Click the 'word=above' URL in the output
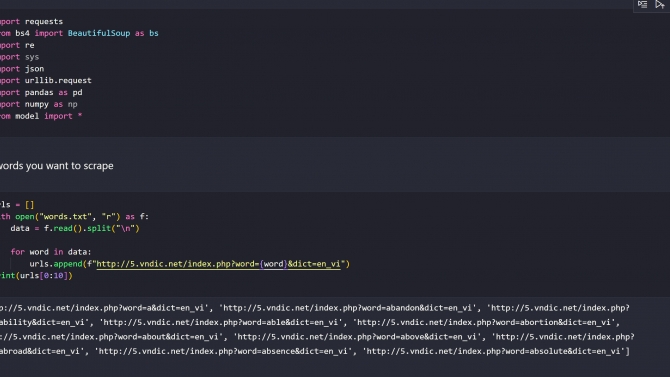 pyautogui.click(x=357, y=337)
